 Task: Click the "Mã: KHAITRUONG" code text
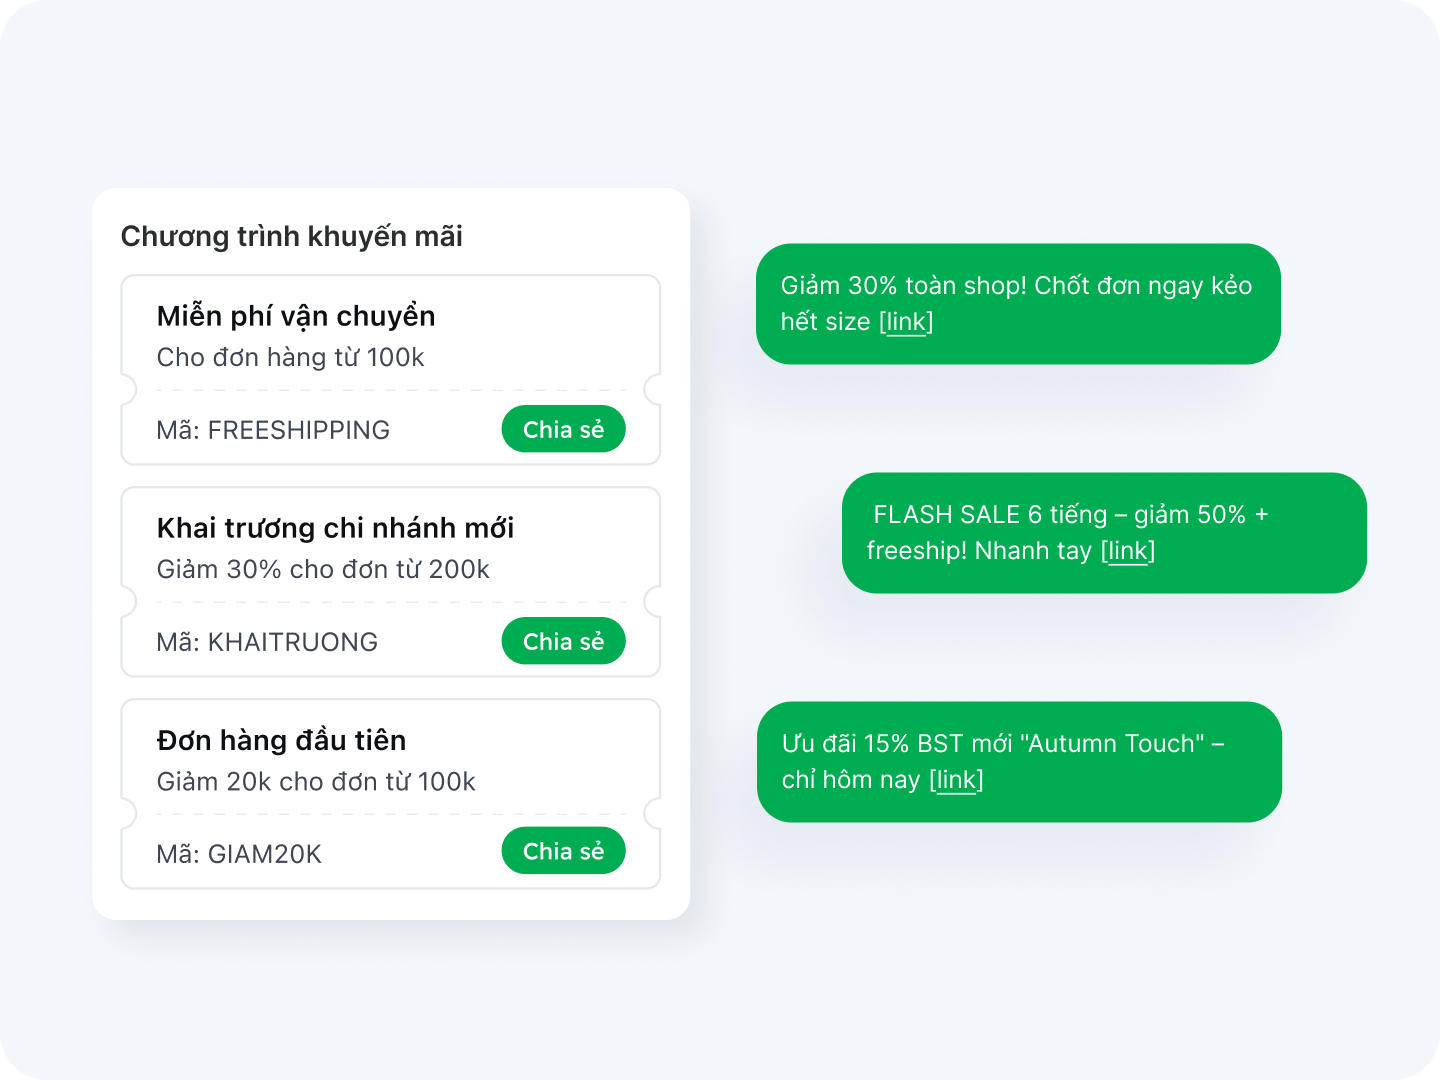[267, 642]
